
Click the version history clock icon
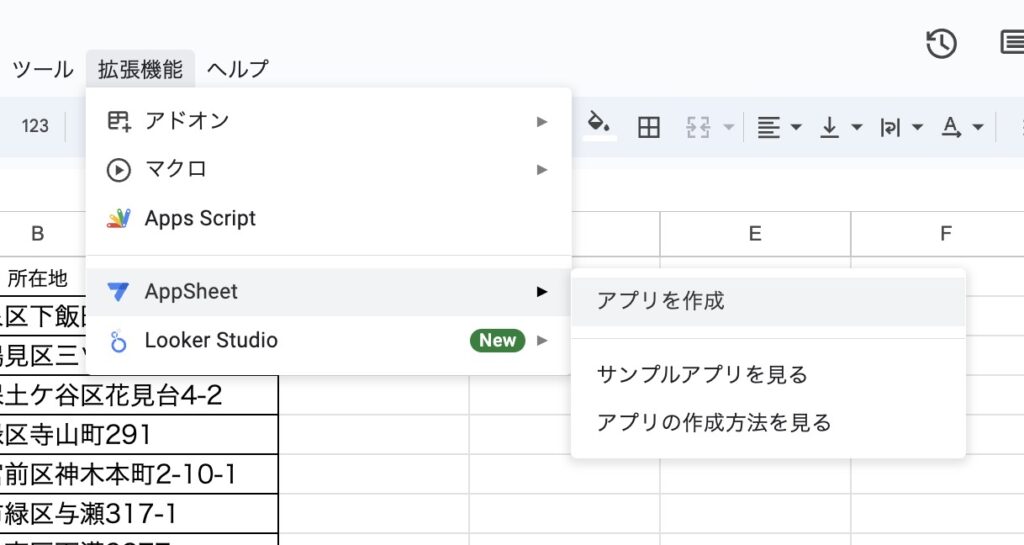click(x=941, y=43)
